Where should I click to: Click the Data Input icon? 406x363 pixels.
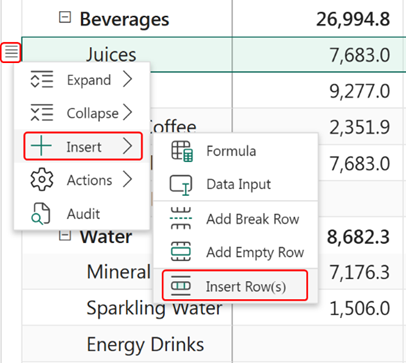[181, 185]
